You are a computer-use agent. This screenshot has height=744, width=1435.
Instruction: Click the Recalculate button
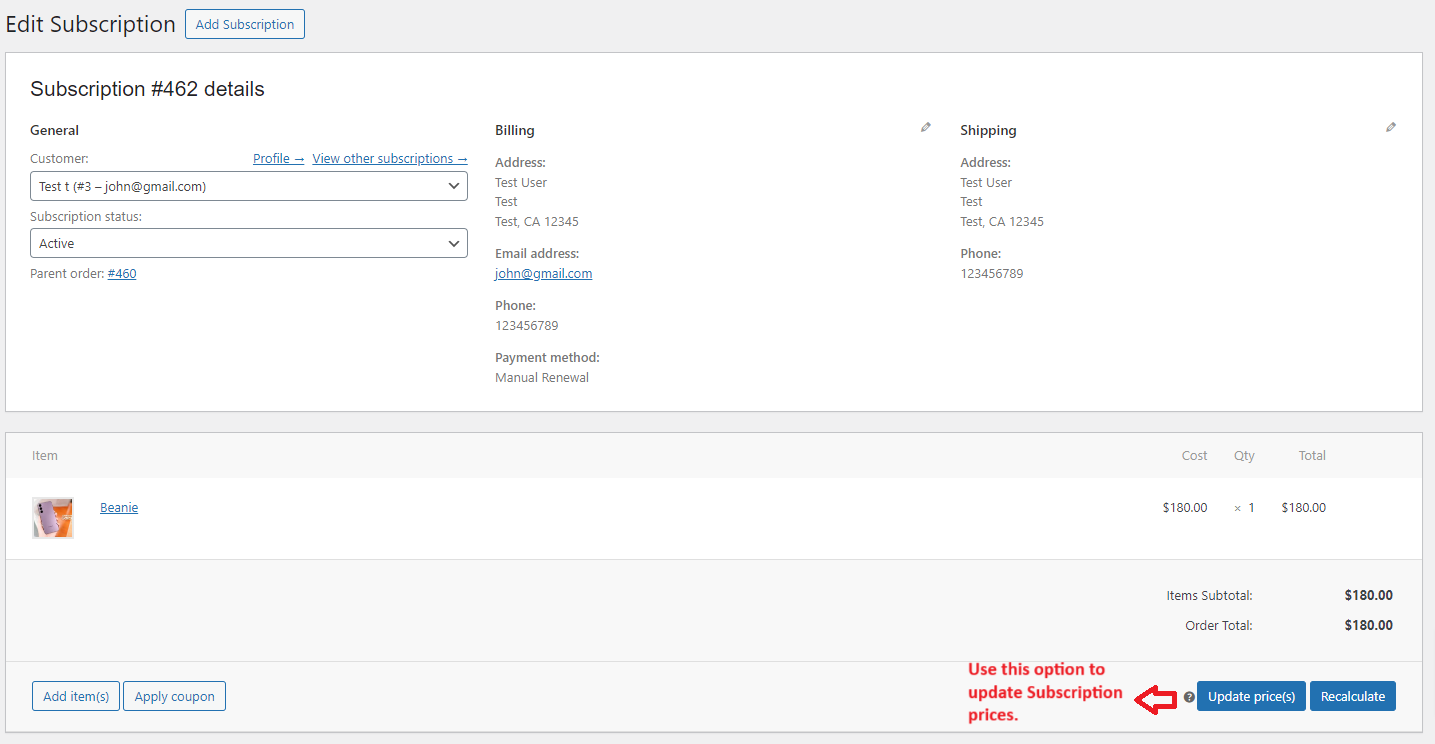click(x=1352, y=696)
